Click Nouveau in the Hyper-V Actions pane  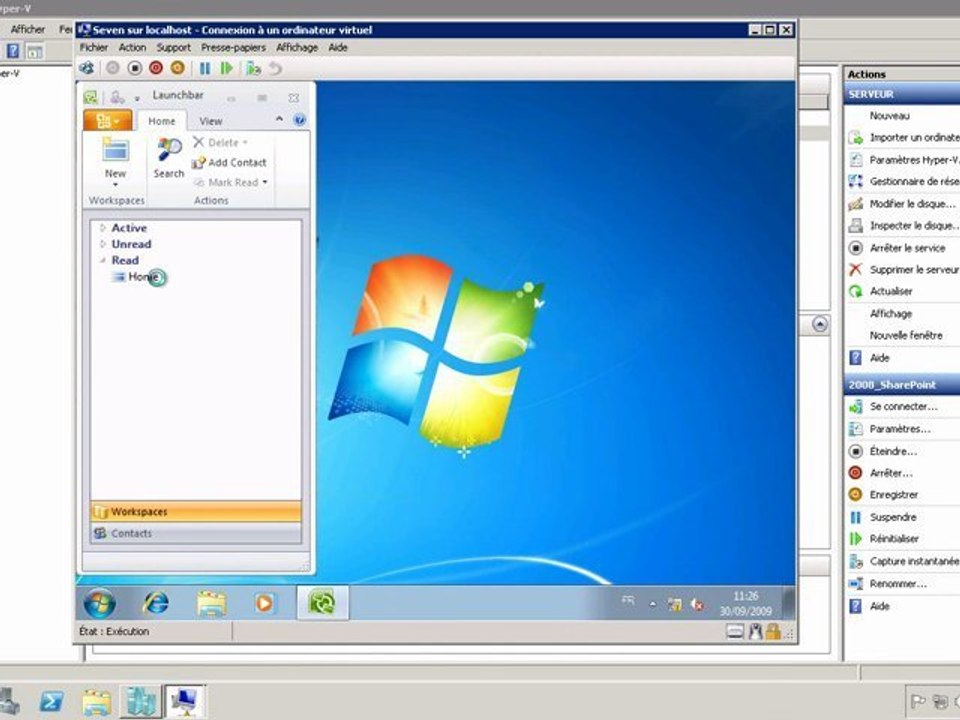pos(889,116)
